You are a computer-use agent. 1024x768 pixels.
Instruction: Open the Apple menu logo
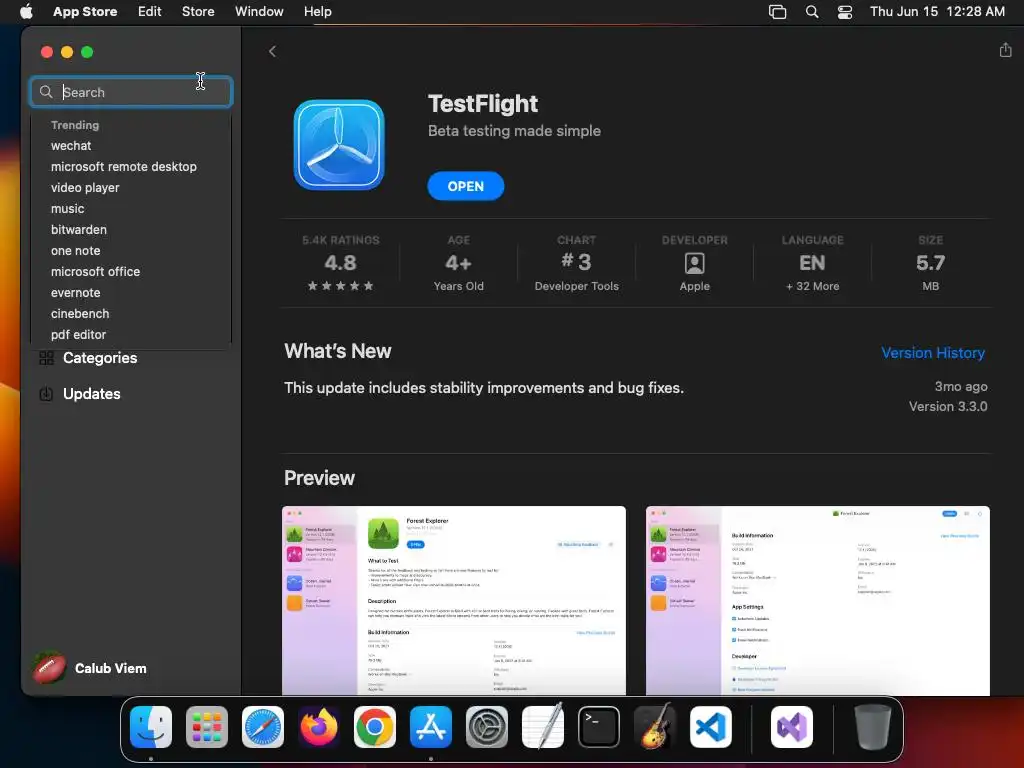[x=26, y=11]
